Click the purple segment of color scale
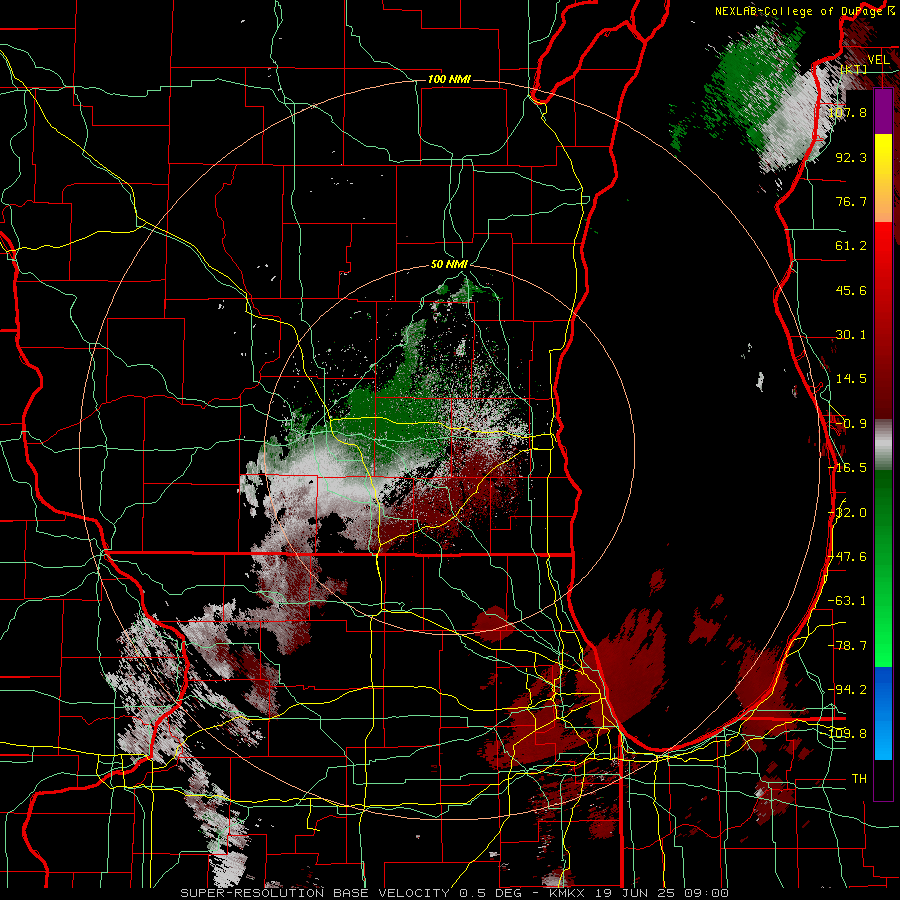This screenshot has width=900, height=900. [883, 111]
